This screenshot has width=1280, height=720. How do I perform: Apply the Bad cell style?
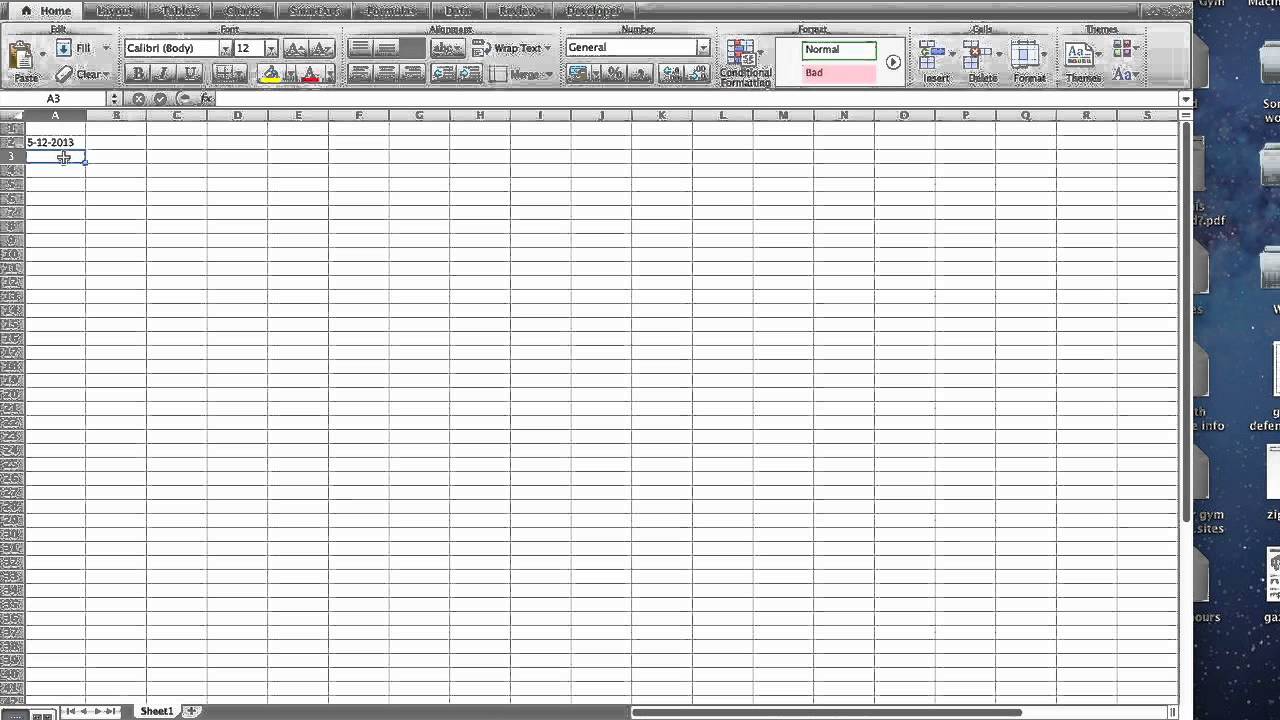coord(838,72)
